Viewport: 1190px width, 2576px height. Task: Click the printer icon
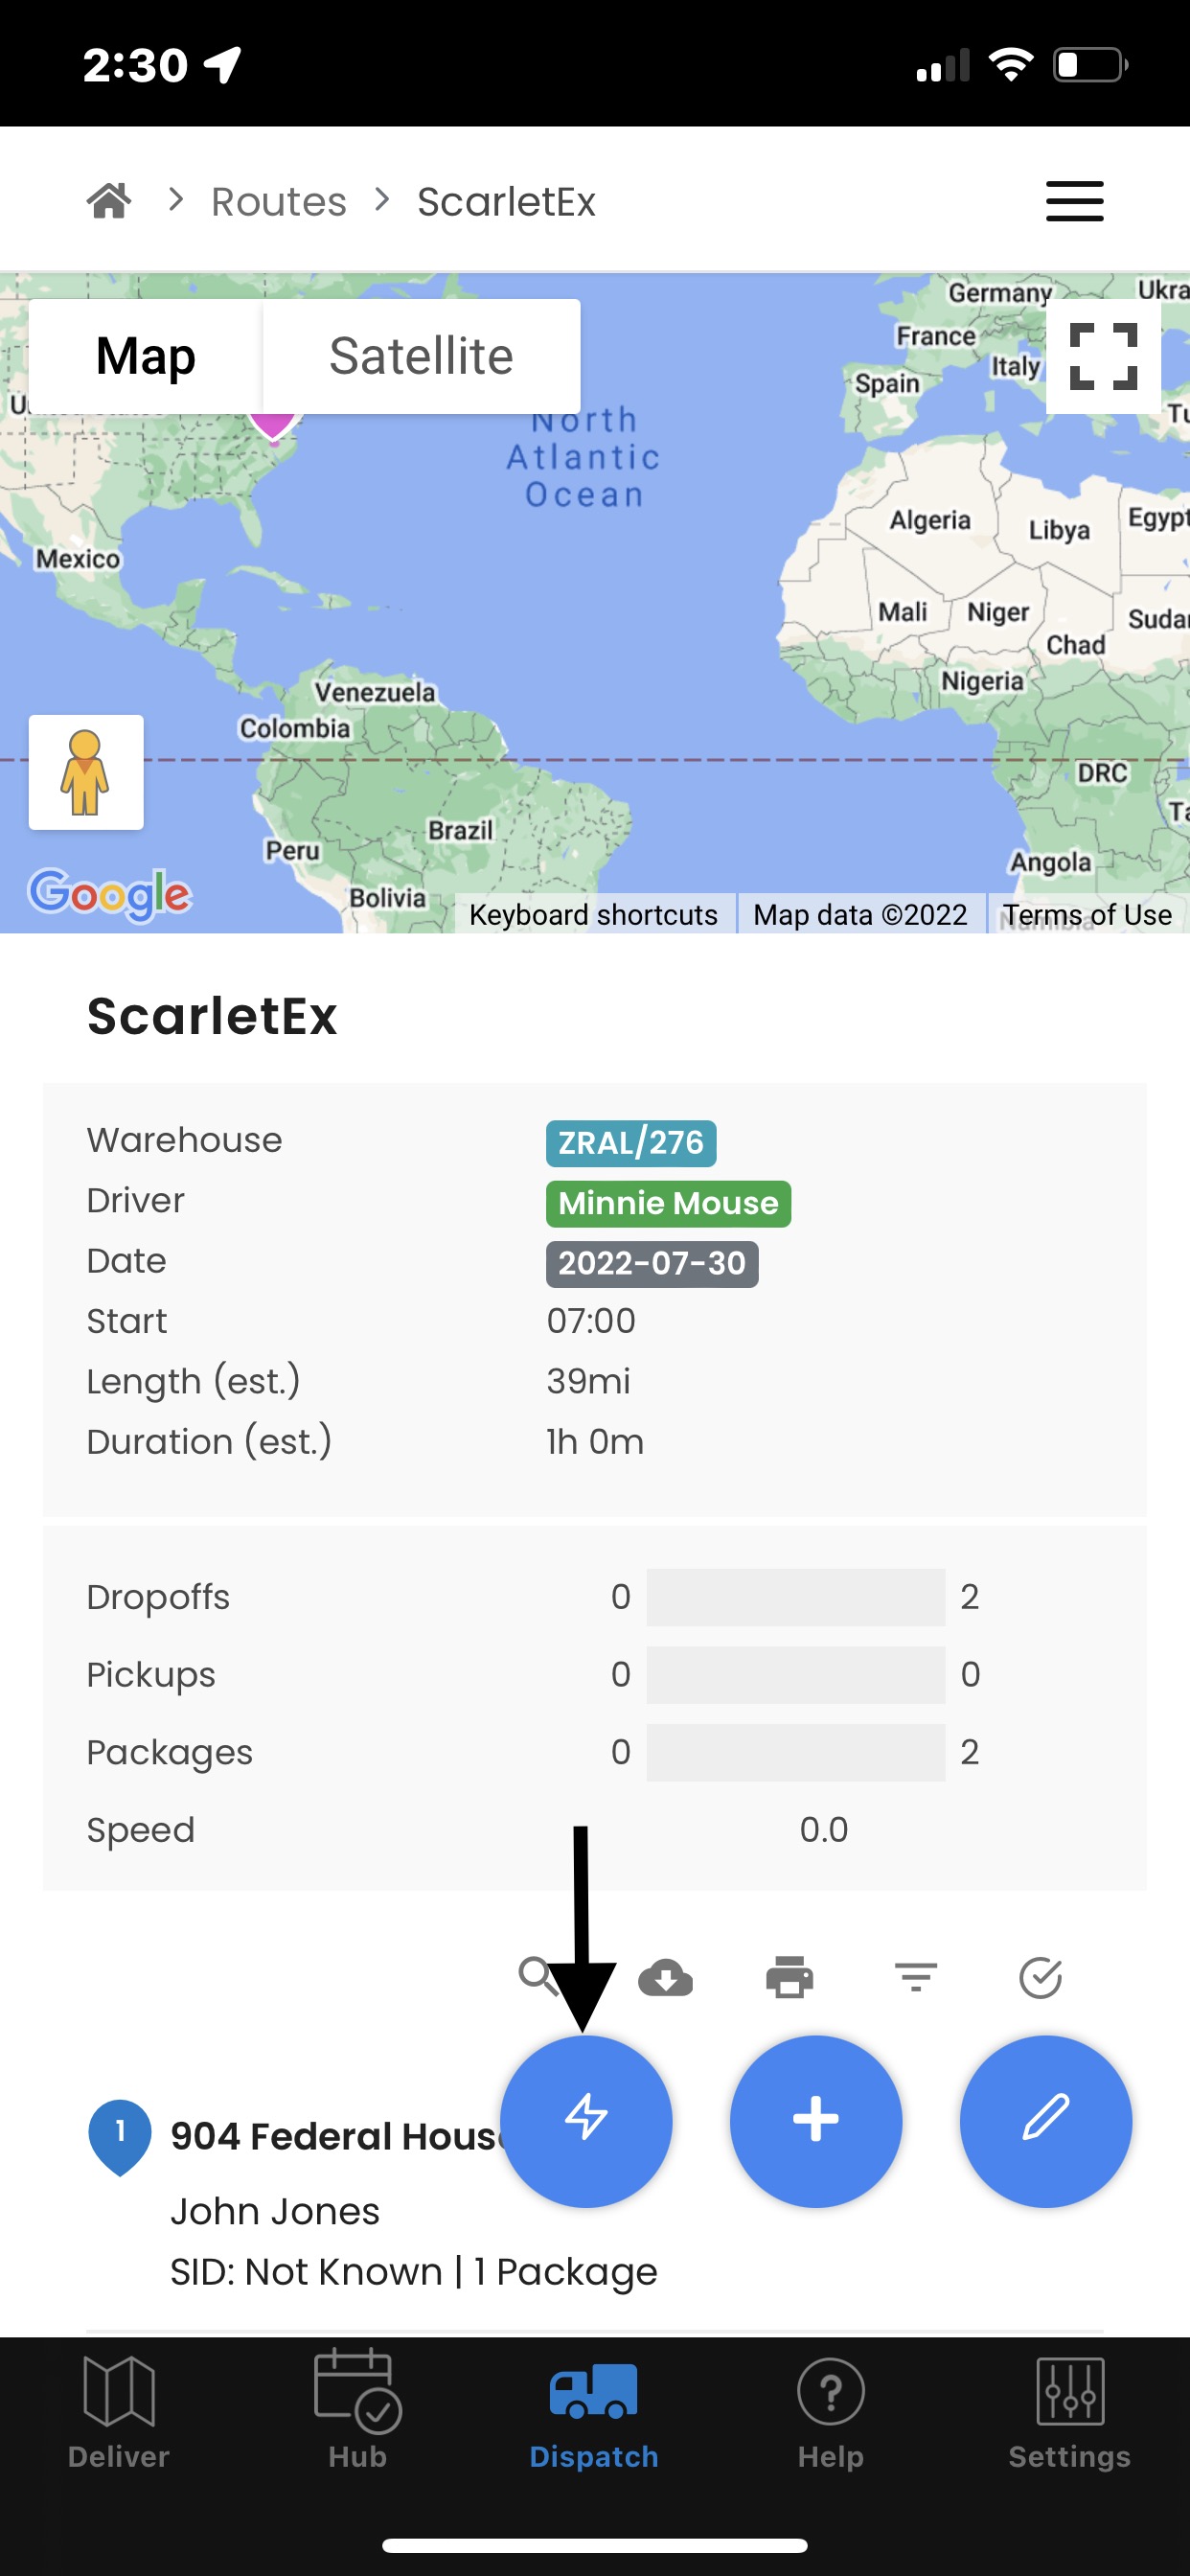point(789,1977)
